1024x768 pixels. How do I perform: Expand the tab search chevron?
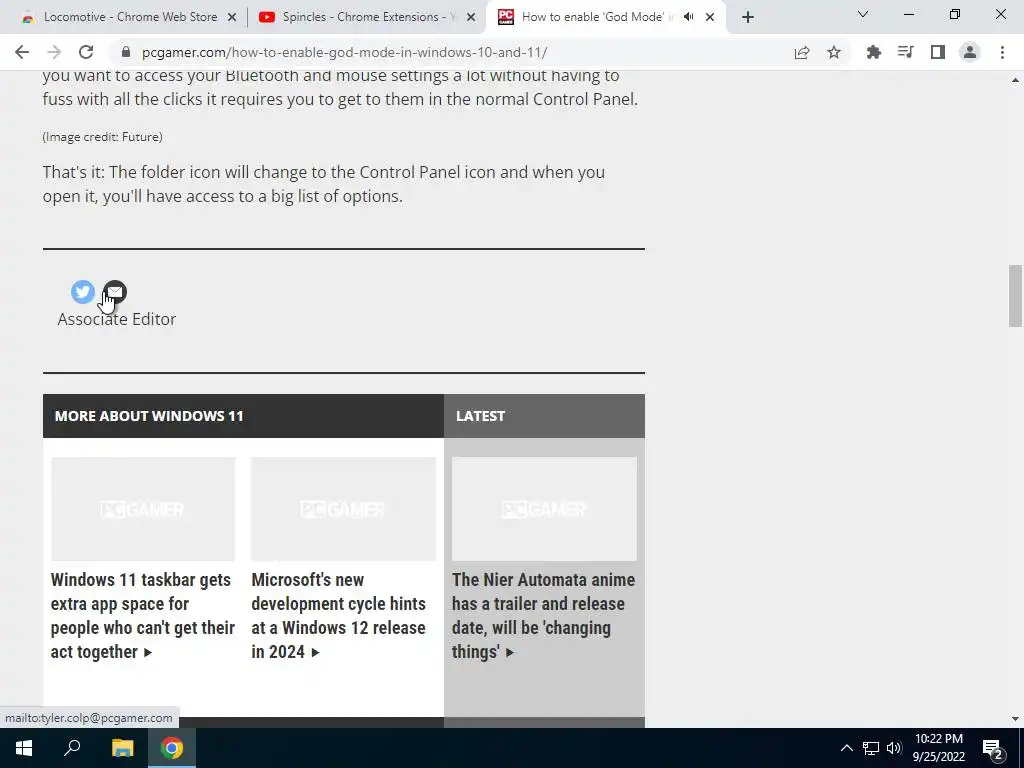point(863,14)
